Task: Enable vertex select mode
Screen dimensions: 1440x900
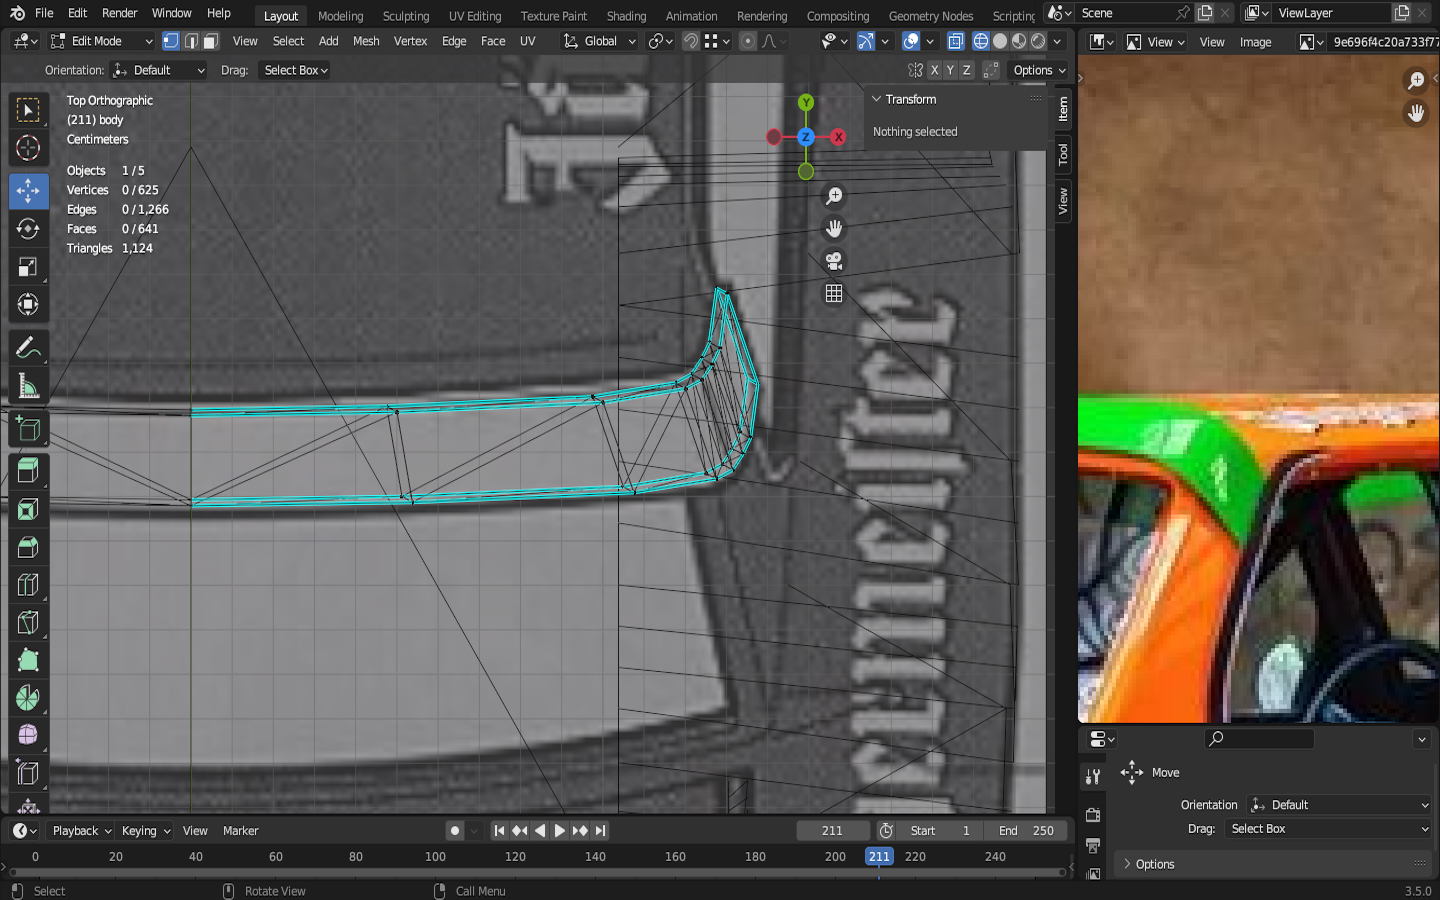Action: (171, 41)
